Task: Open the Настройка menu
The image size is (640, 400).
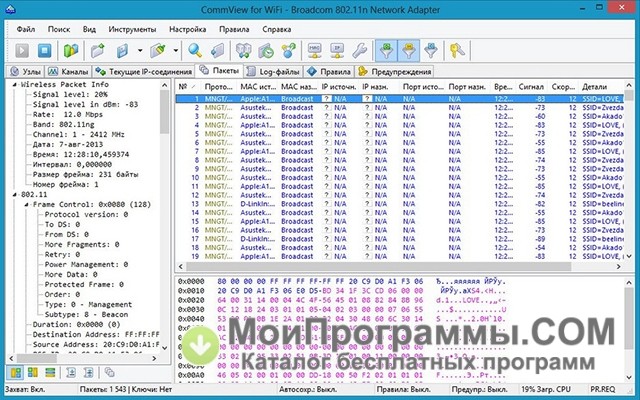Action: tap(187, 29)
